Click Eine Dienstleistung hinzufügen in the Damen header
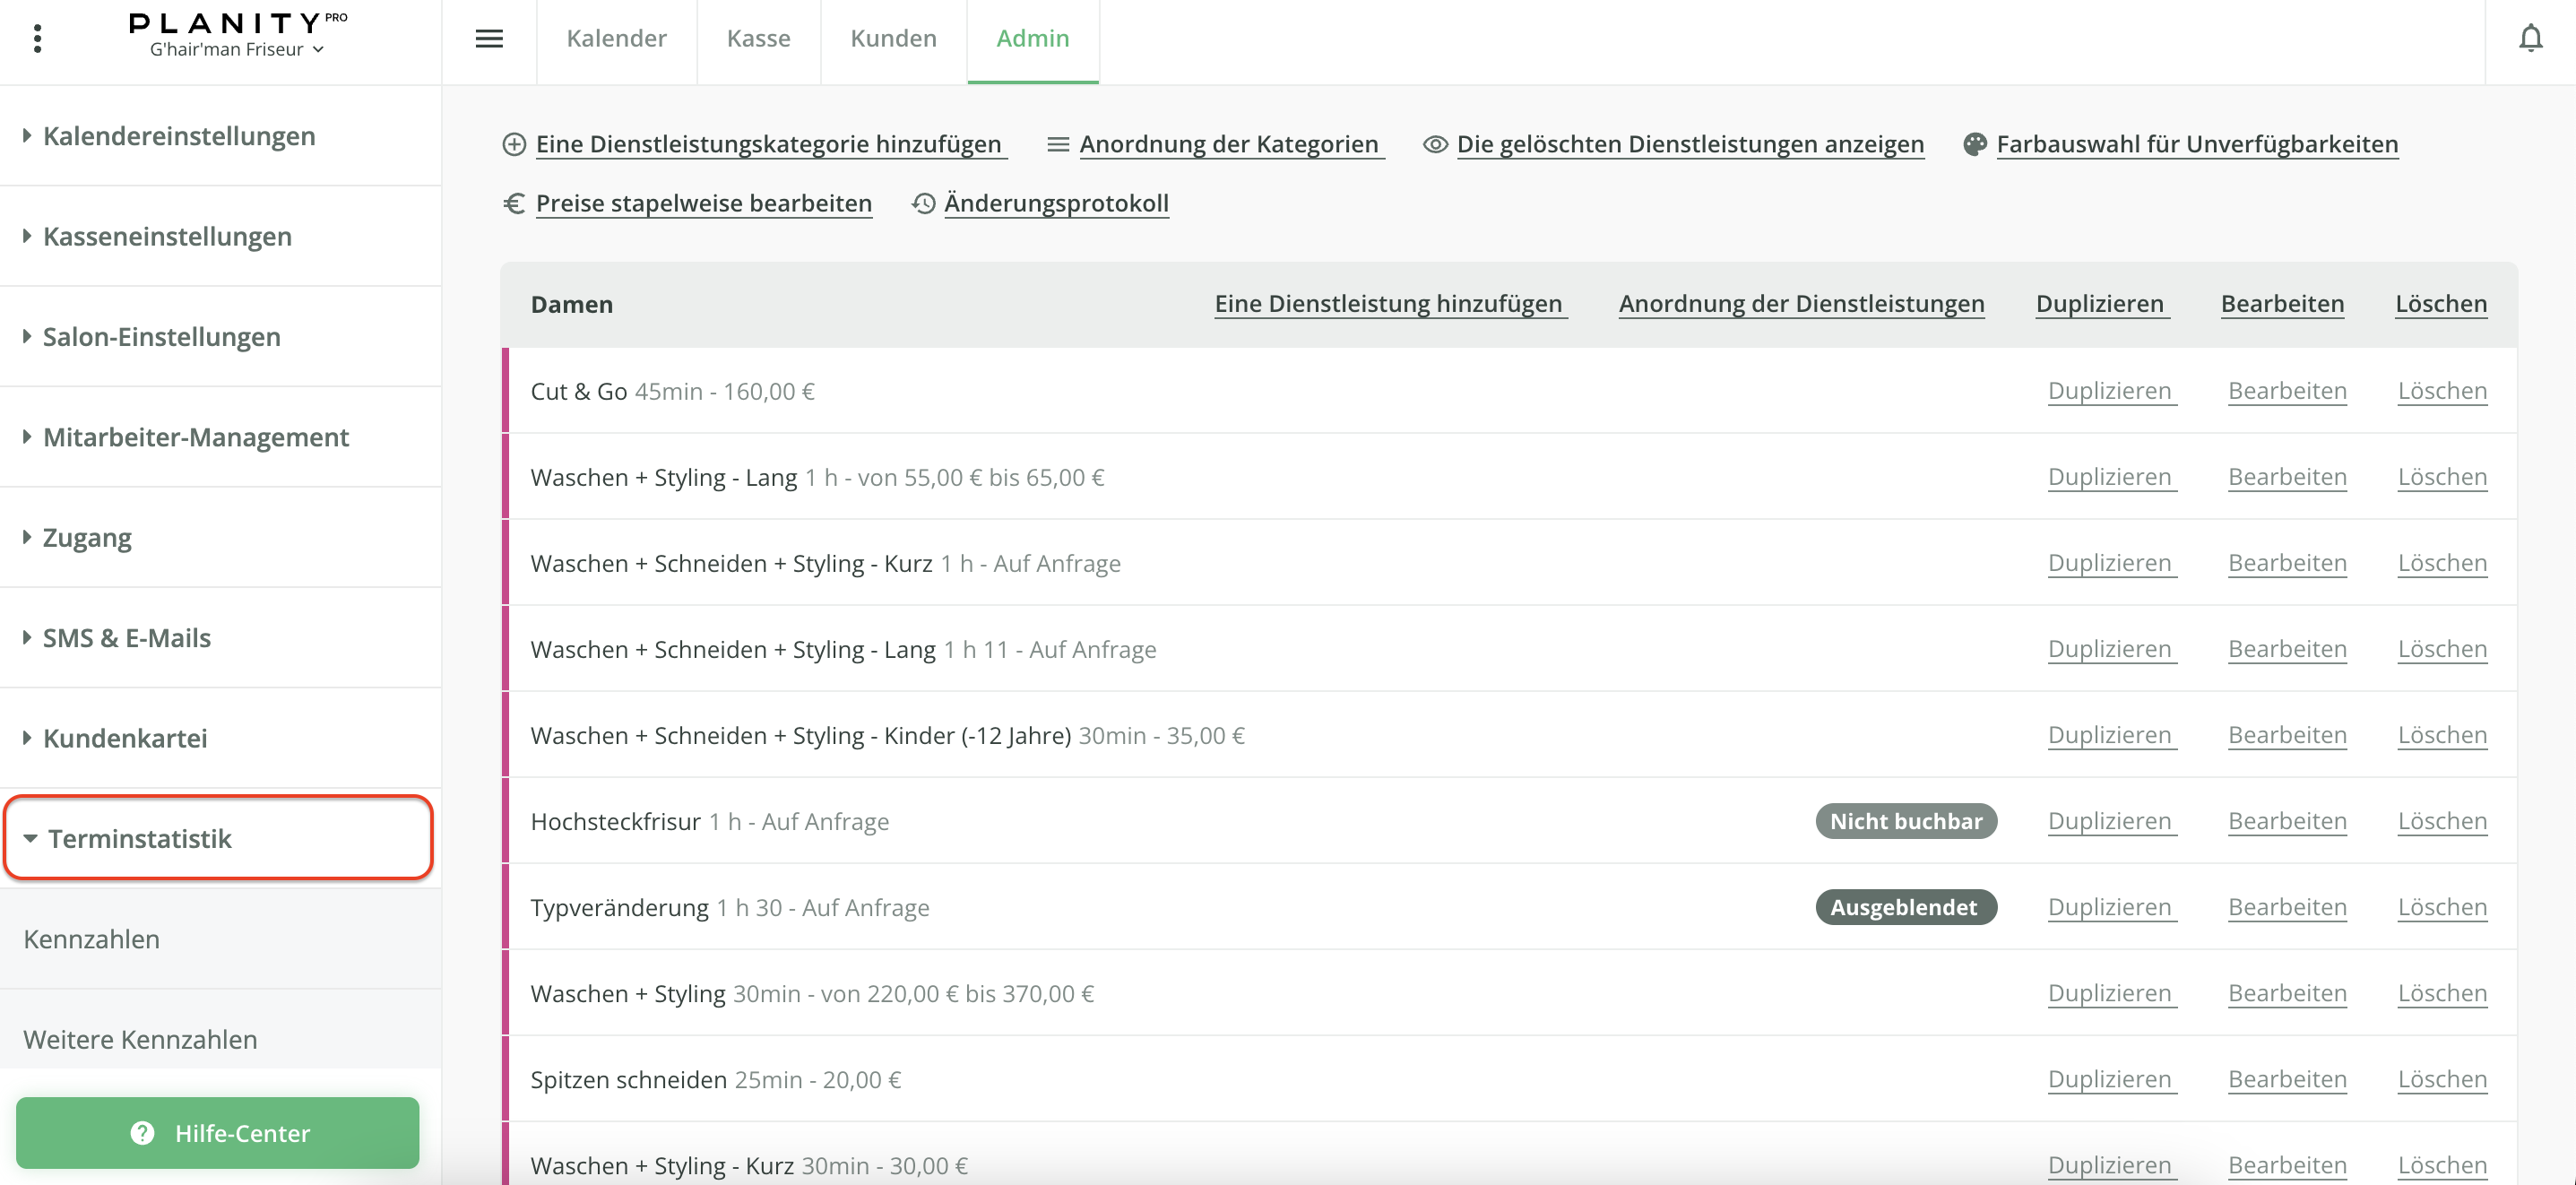The width and height of the screenshot is (2576, 1185). coord(1389,303)
